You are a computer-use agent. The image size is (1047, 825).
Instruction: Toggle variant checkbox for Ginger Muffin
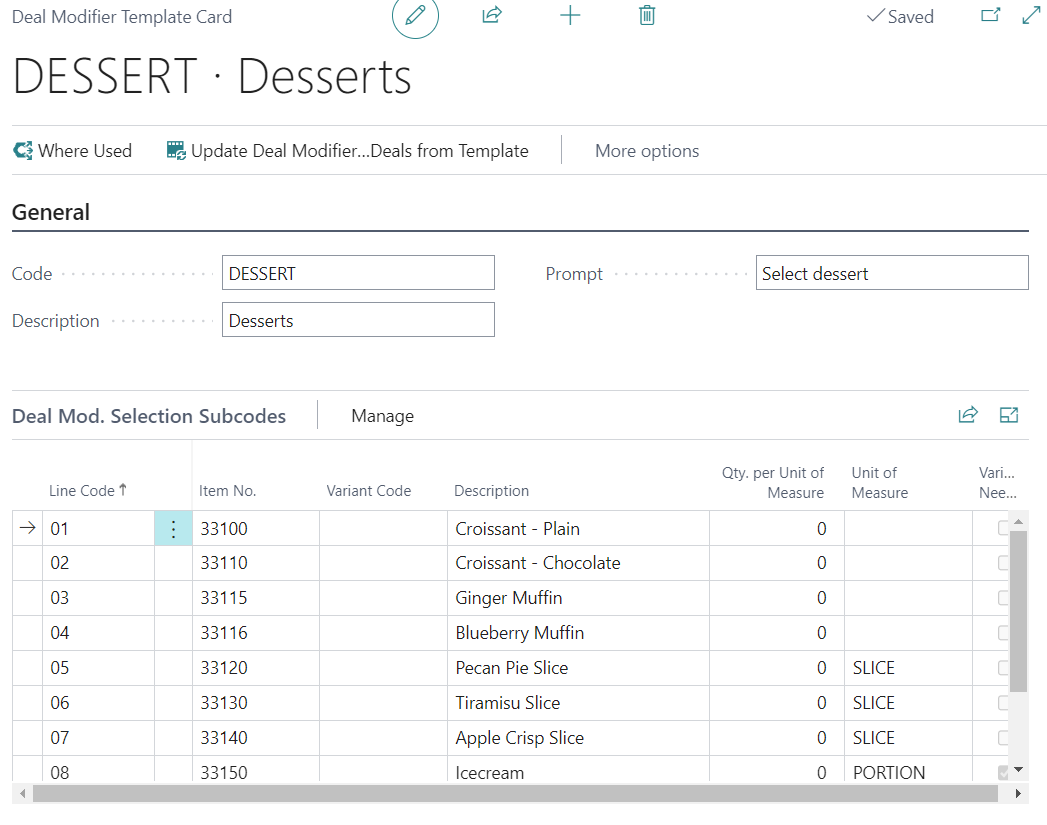(x=1004, y=598)
